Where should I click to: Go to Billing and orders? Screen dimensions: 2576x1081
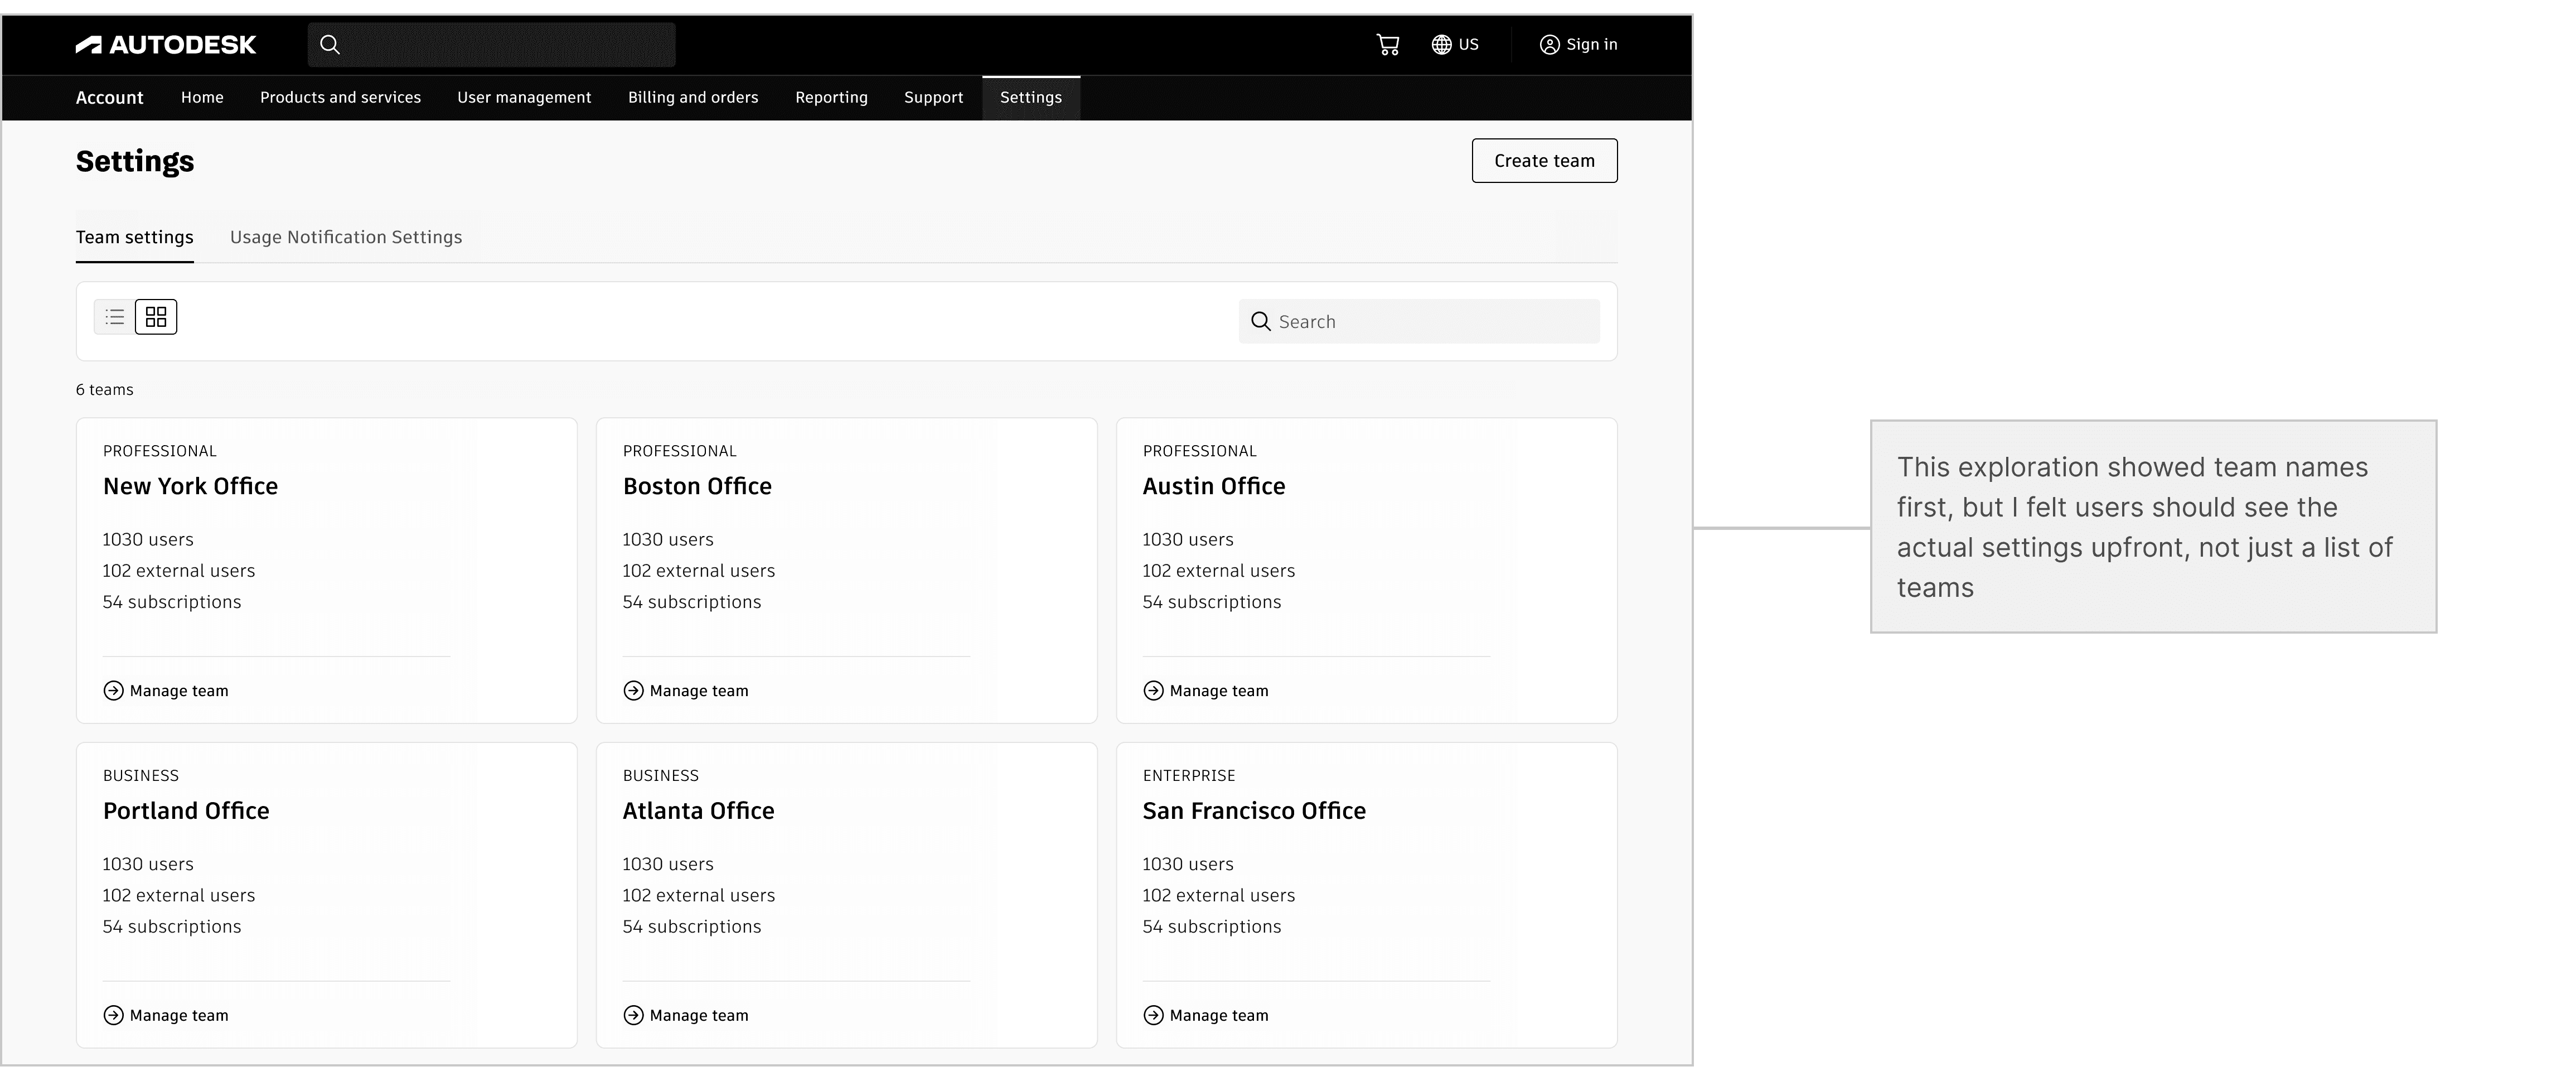(x=693, y=98)
